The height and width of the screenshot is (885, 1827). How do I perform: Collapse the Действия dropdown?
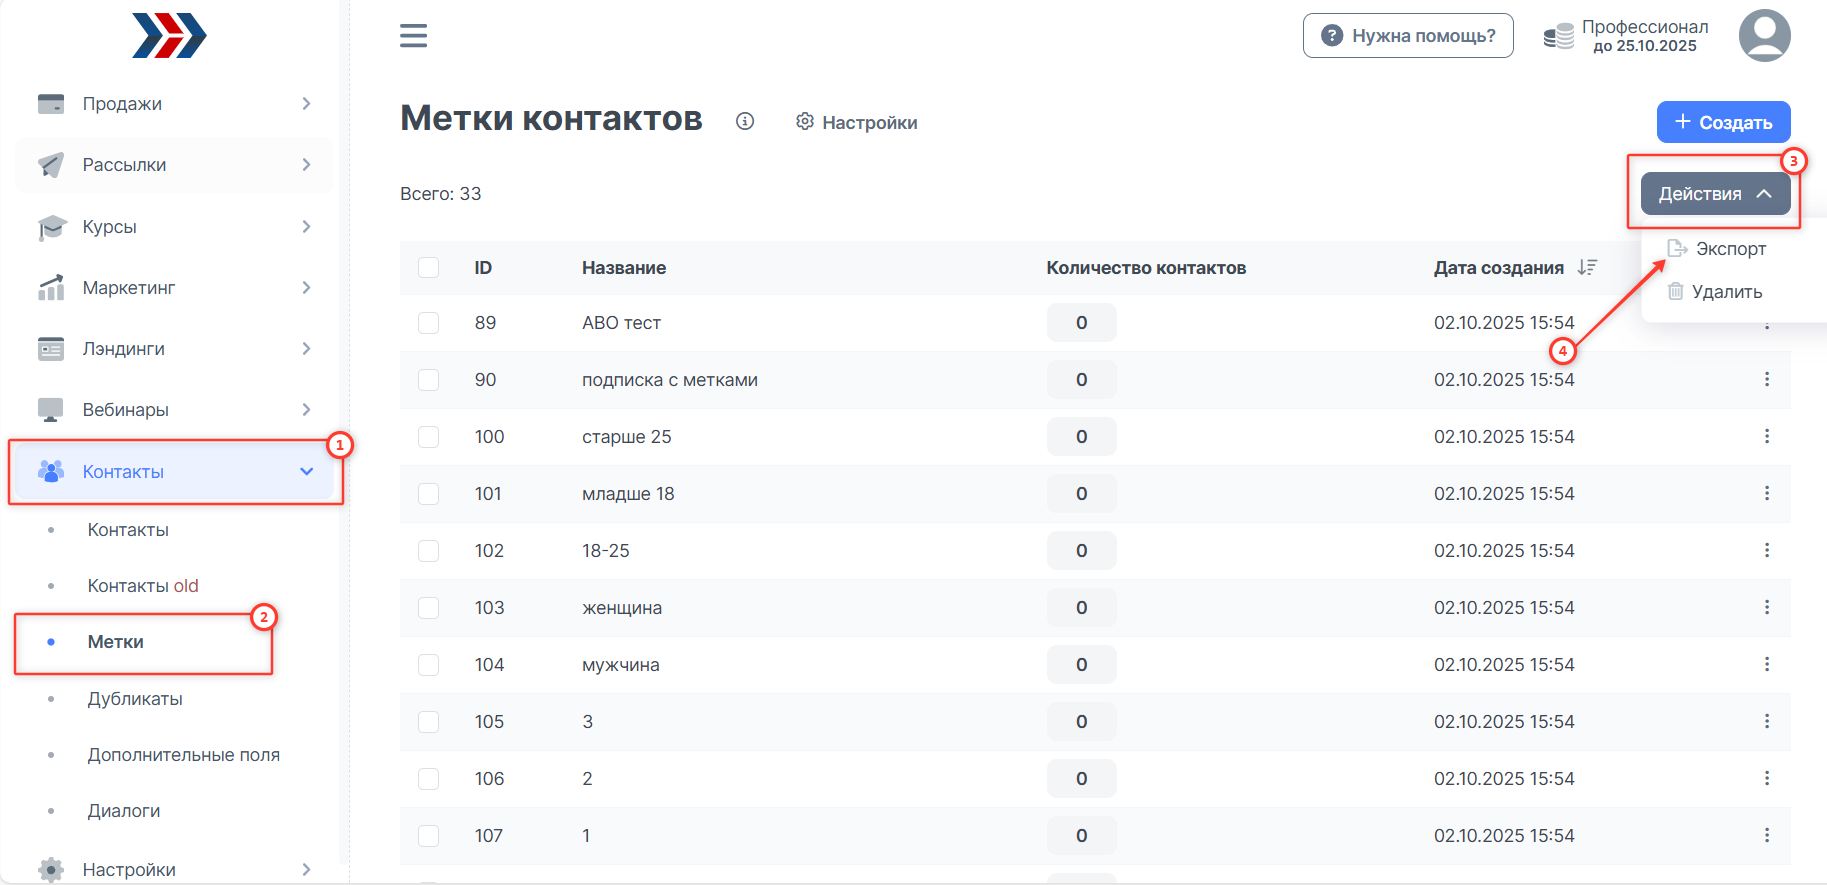pos(1715,194)
